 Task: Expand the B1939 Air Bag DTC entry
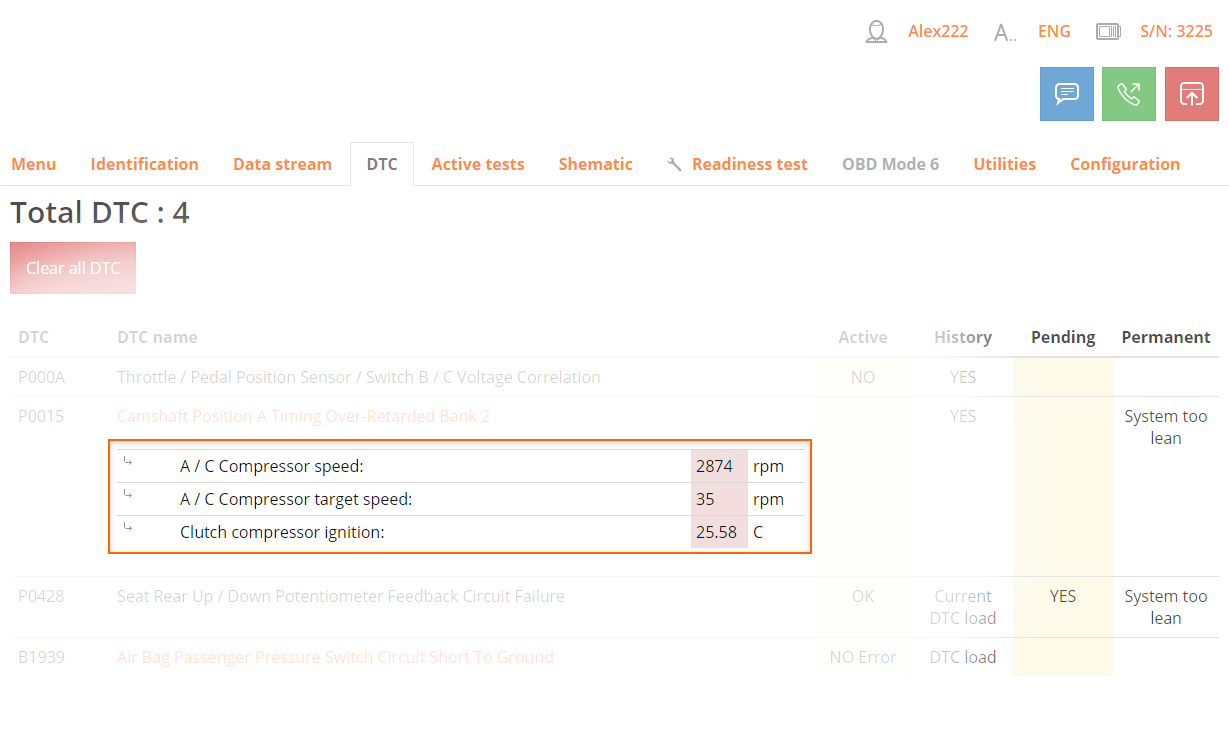pos(335,657)
